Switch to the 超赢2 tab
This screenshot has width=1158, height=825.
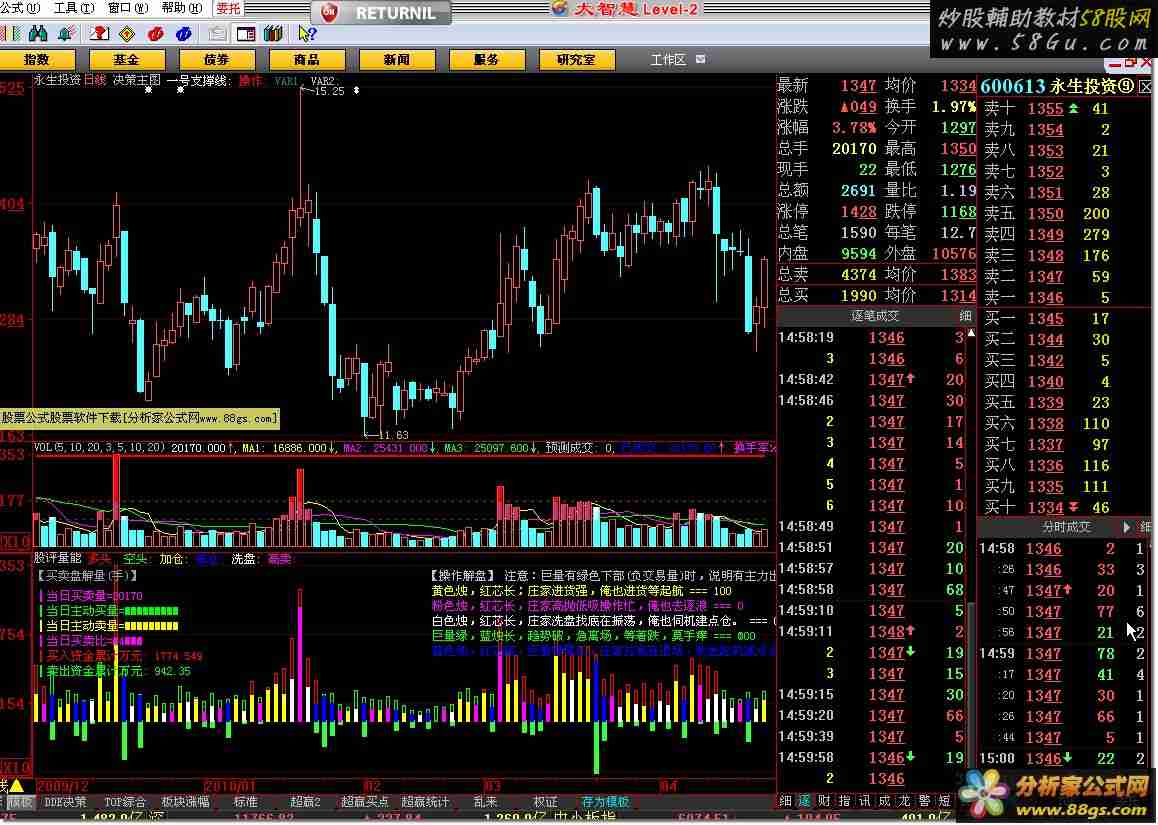click(305, 802)
